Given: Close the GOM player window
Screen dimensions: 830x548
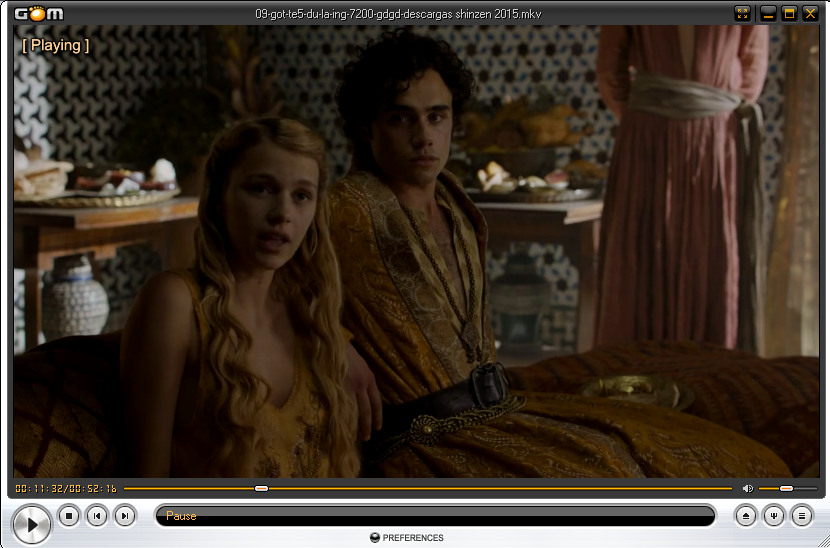Looking at the screenshot, I should 810,13.
